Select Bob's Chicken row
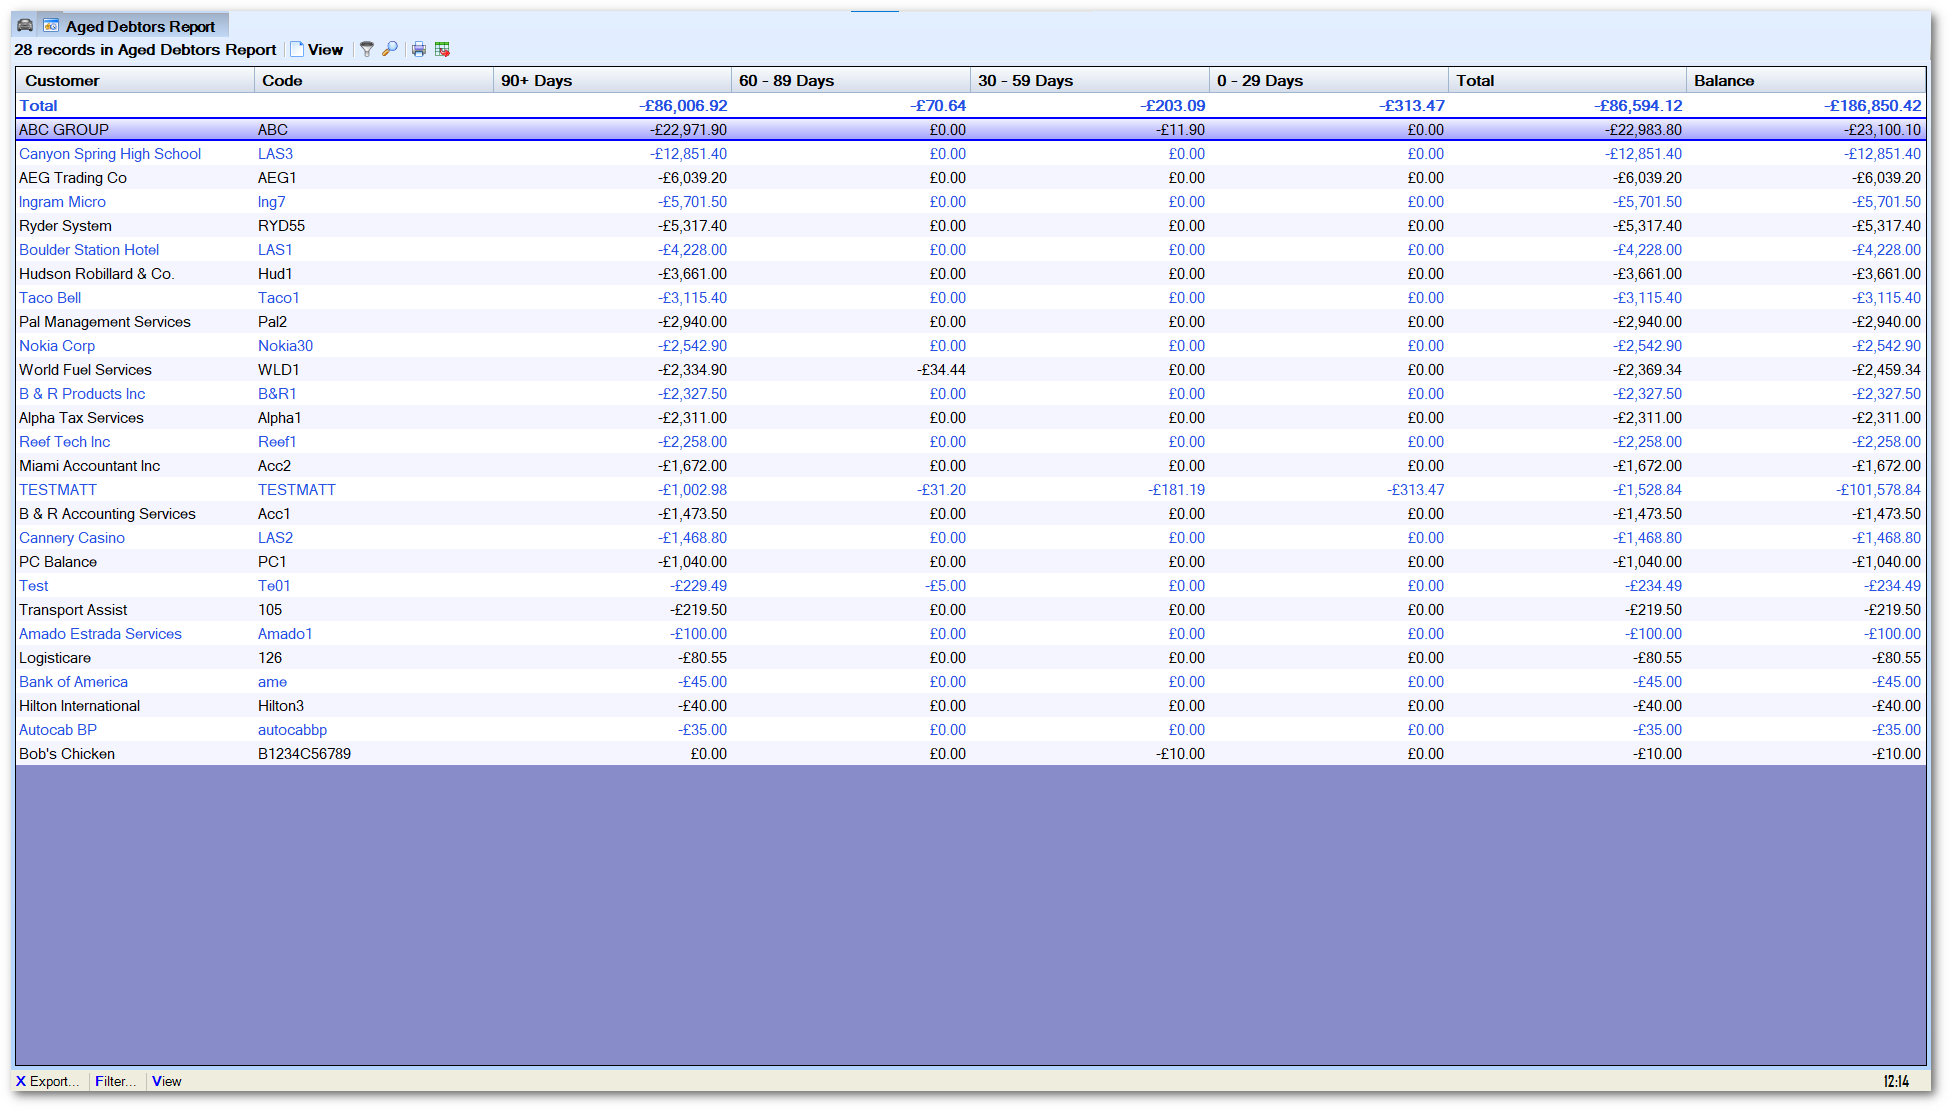1950x1110 pixels. point(970,754)
